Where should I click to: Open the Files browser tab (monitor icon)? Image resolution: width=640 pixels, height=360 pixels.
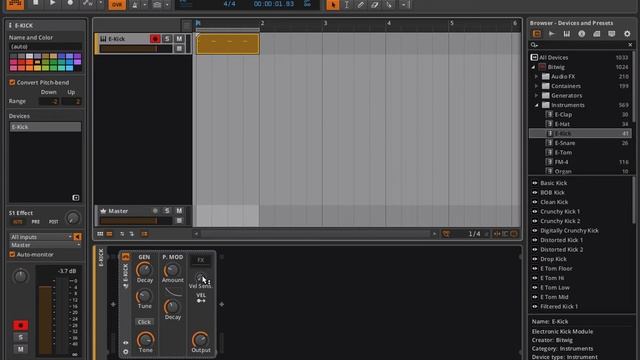click(x=611, y=34)
